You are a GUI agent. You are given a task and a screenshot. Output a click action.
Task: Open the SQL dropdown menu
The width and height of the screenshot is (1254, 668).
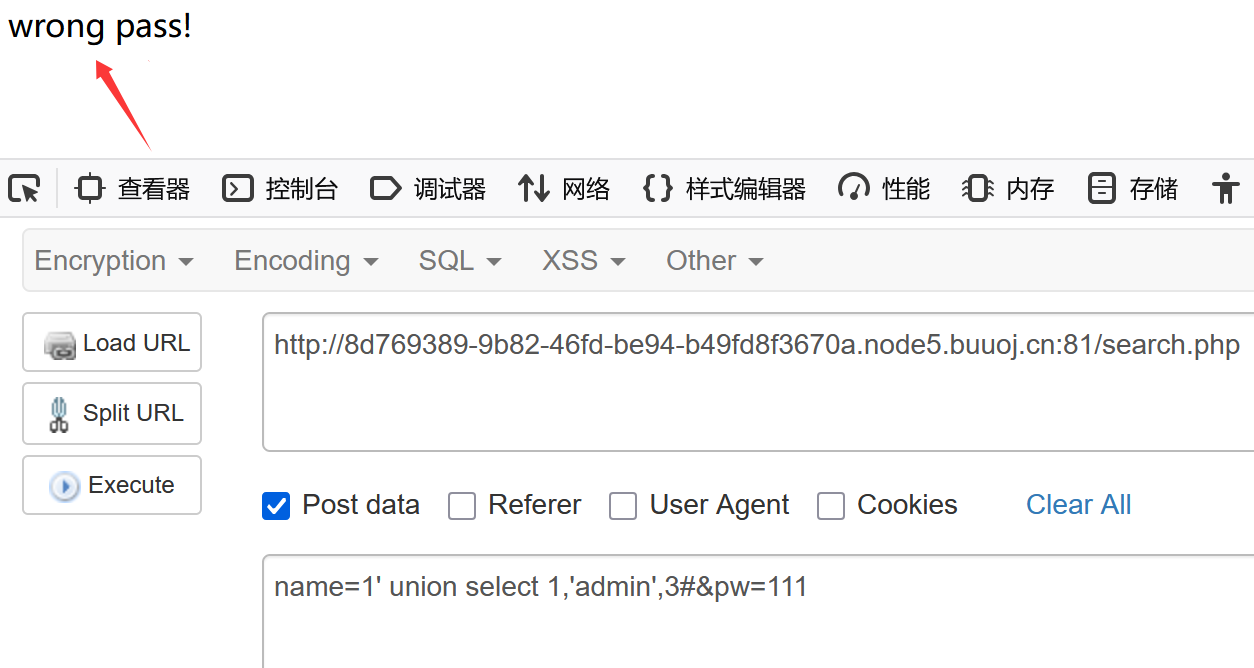[x=459, y=261]
